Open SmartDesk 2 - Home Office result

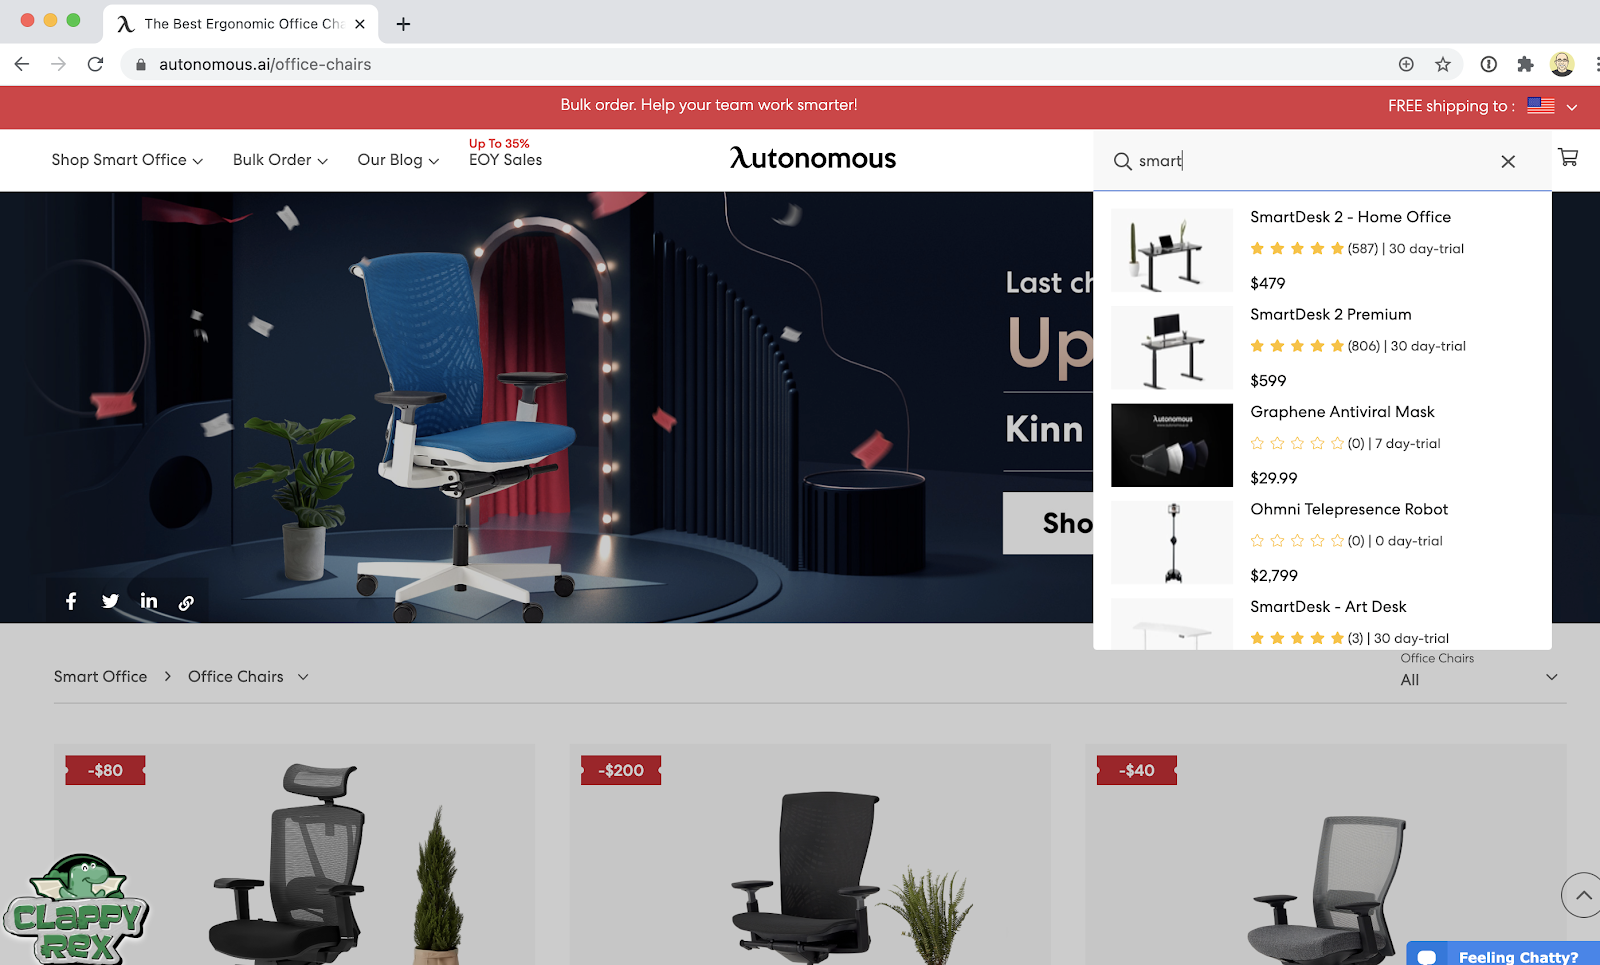click(x=1350, y=217)
